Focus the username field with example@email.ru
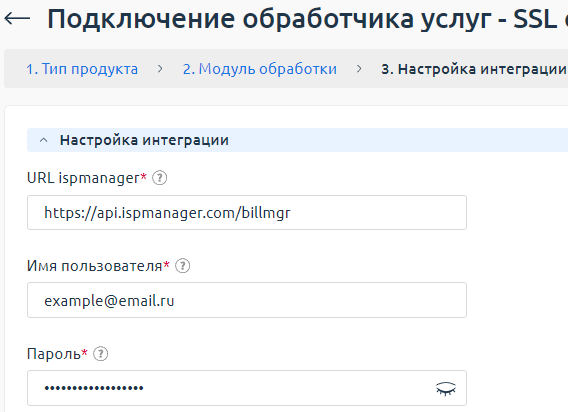 (247, 300)
